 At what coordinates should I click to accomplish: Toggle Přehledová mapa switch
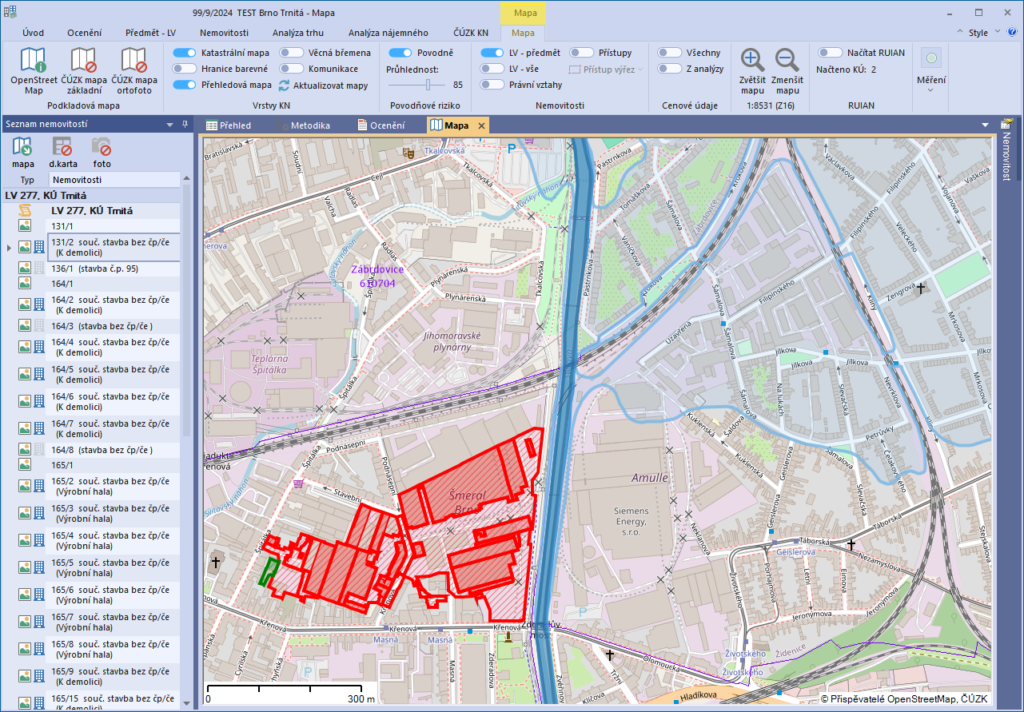[x=184, y=85]
